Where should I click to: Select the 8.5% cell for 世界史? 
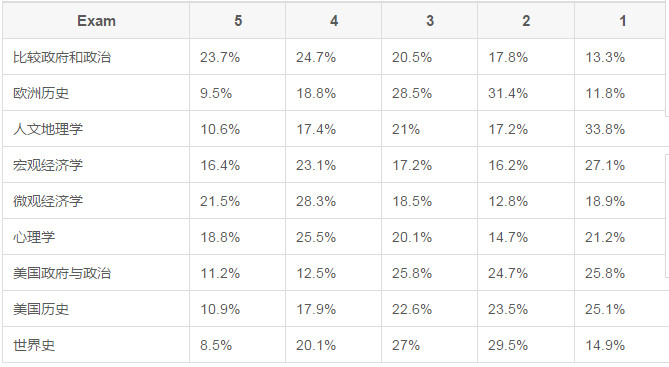coord(238,345)
